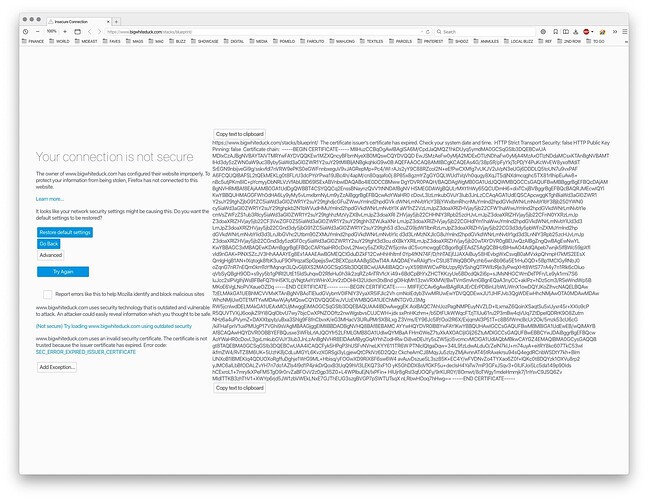Open the TO GO bookmarks folder

coord(596,41)
